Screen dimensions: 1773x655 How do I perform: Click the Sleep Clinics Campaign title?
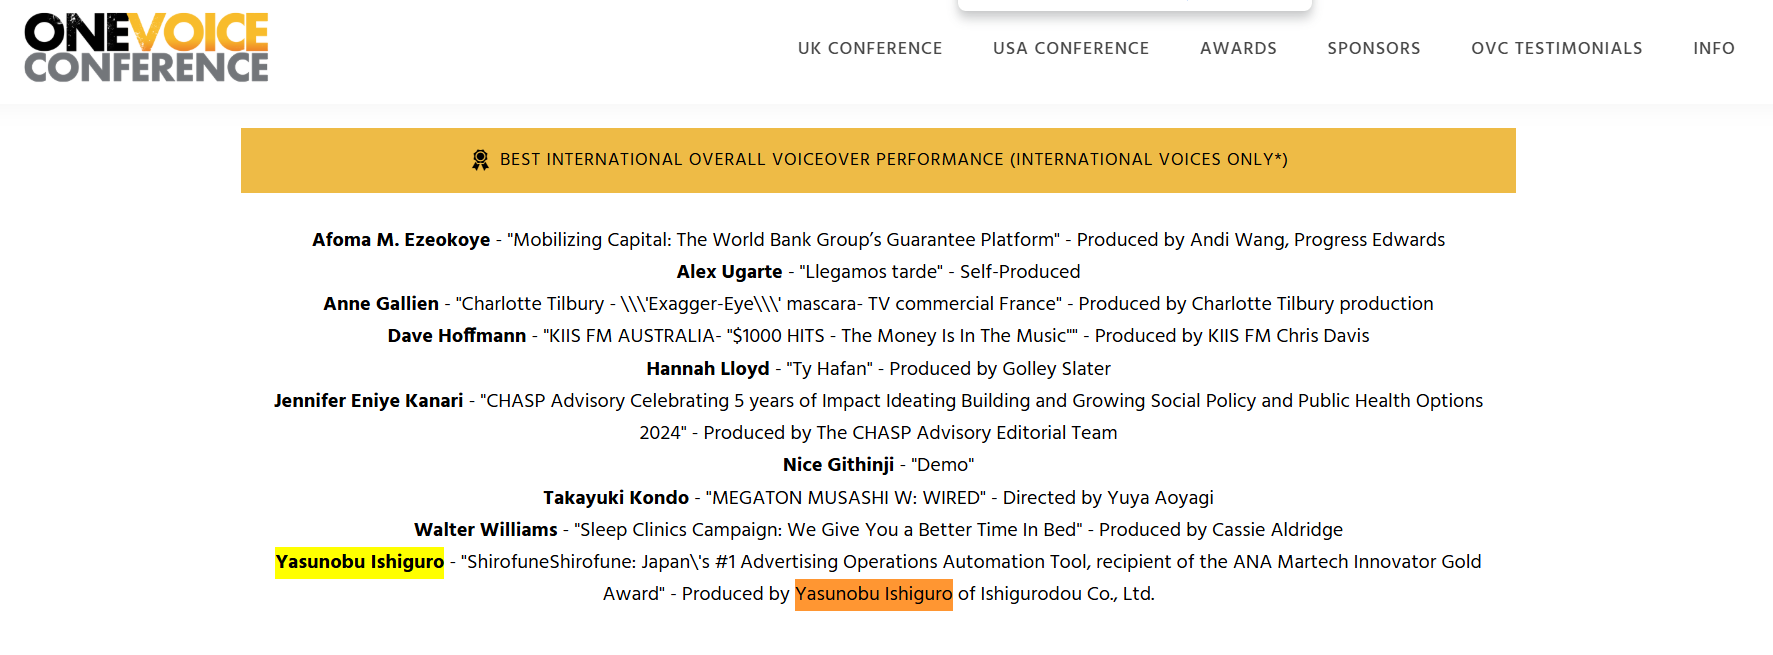828,530
